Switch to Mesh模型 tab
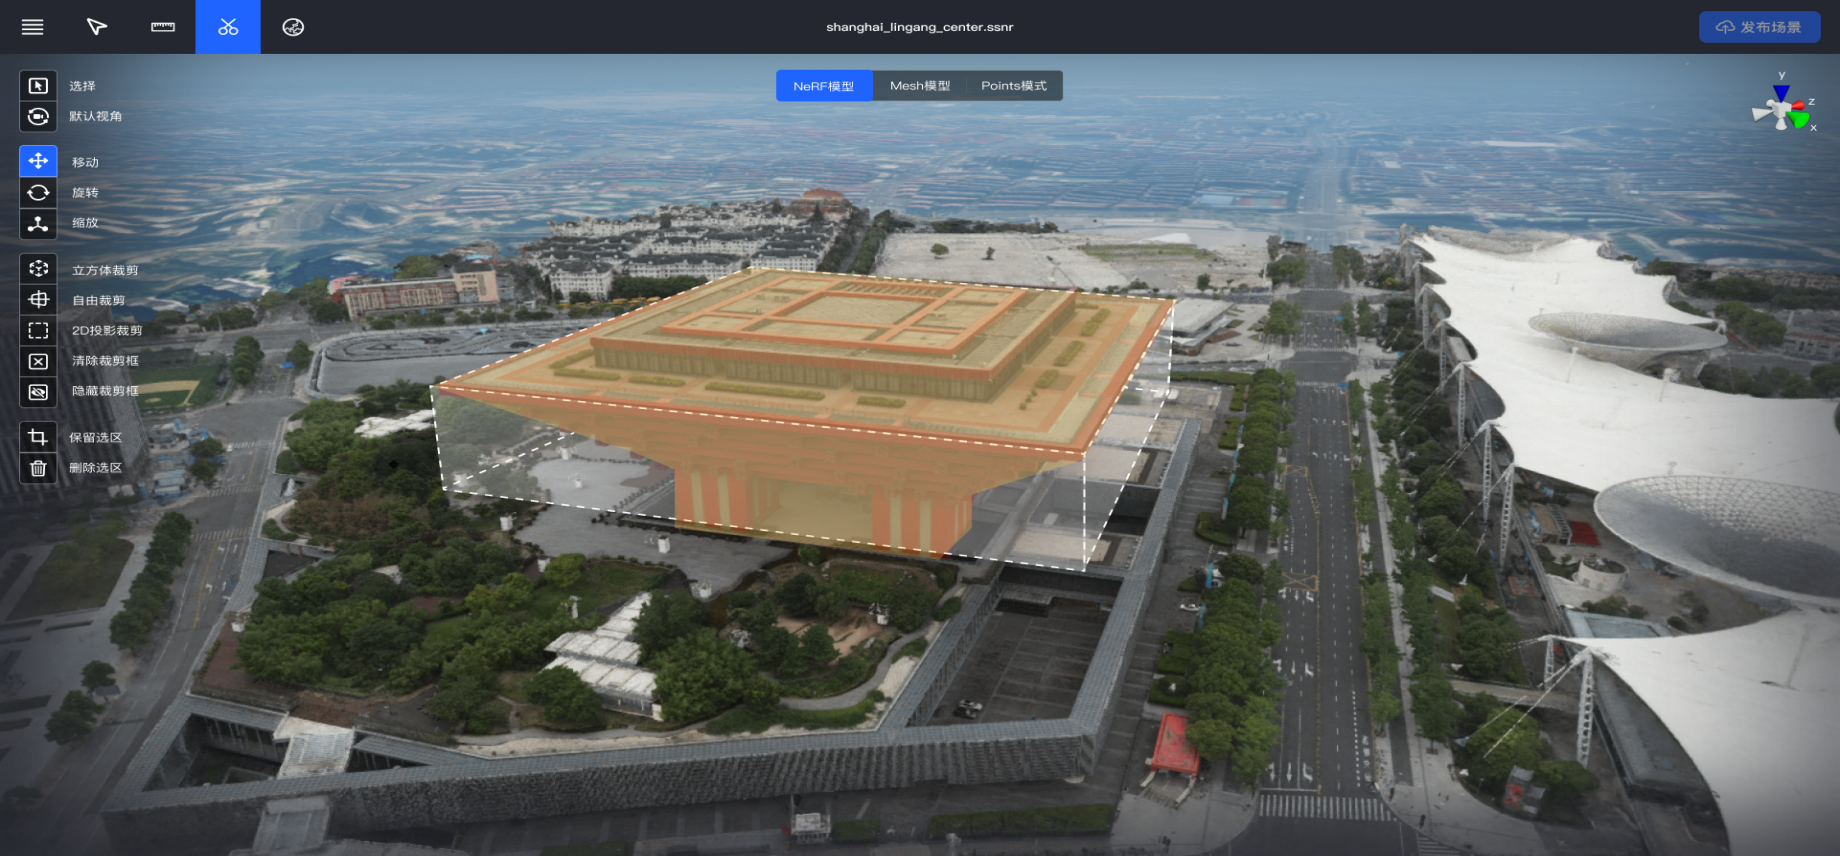 pos(920,86)
